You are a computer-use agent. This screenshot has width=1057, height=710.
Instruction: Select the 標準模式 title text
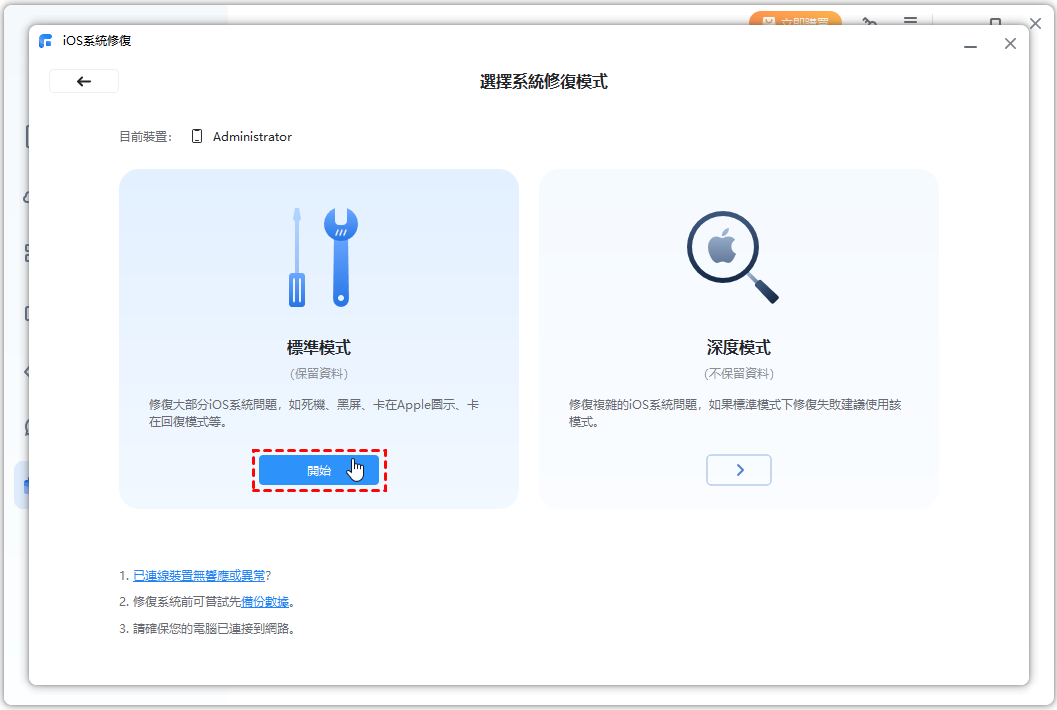pyautogui.click(x=318, y=348)
